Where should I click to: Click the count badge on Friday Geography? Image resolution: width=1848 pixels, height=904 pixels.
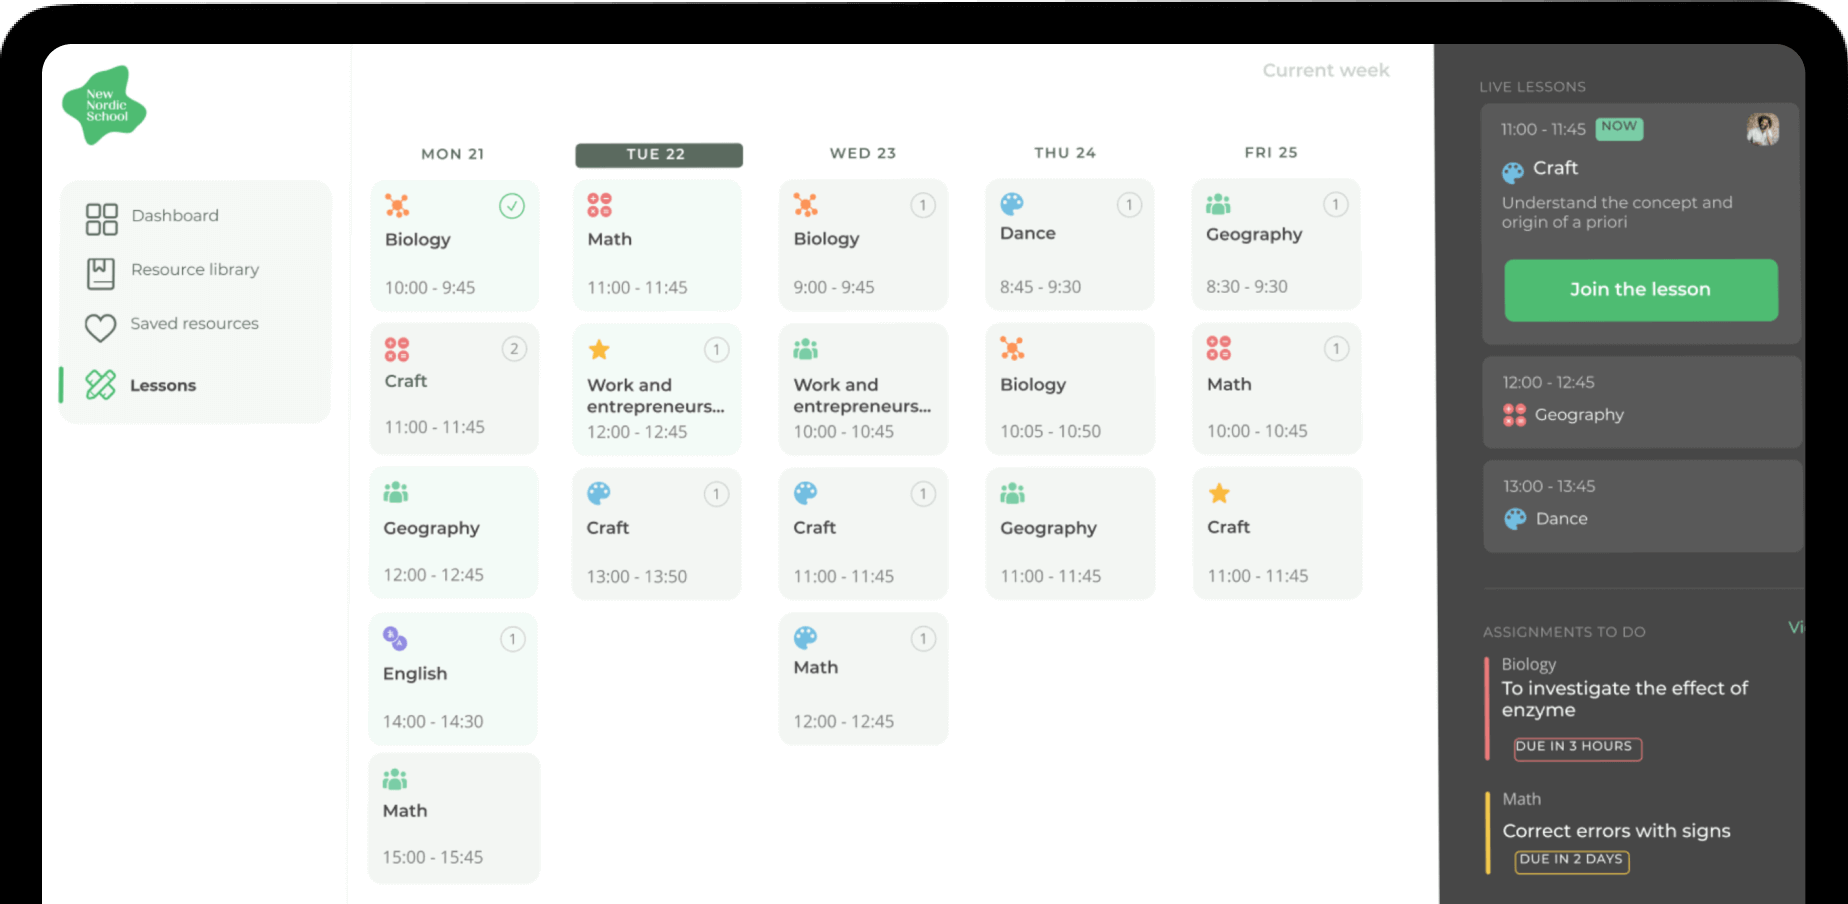coord(1335,205)
